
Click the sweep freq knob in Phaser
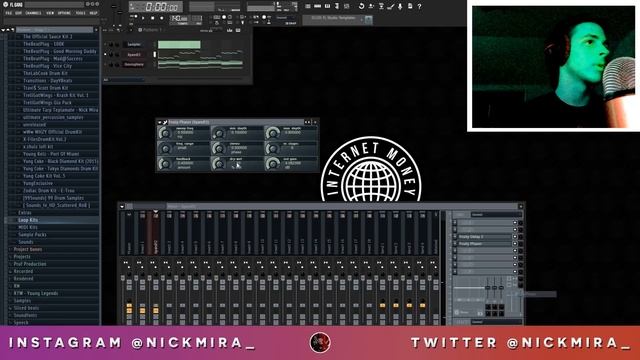pos(165,133)
